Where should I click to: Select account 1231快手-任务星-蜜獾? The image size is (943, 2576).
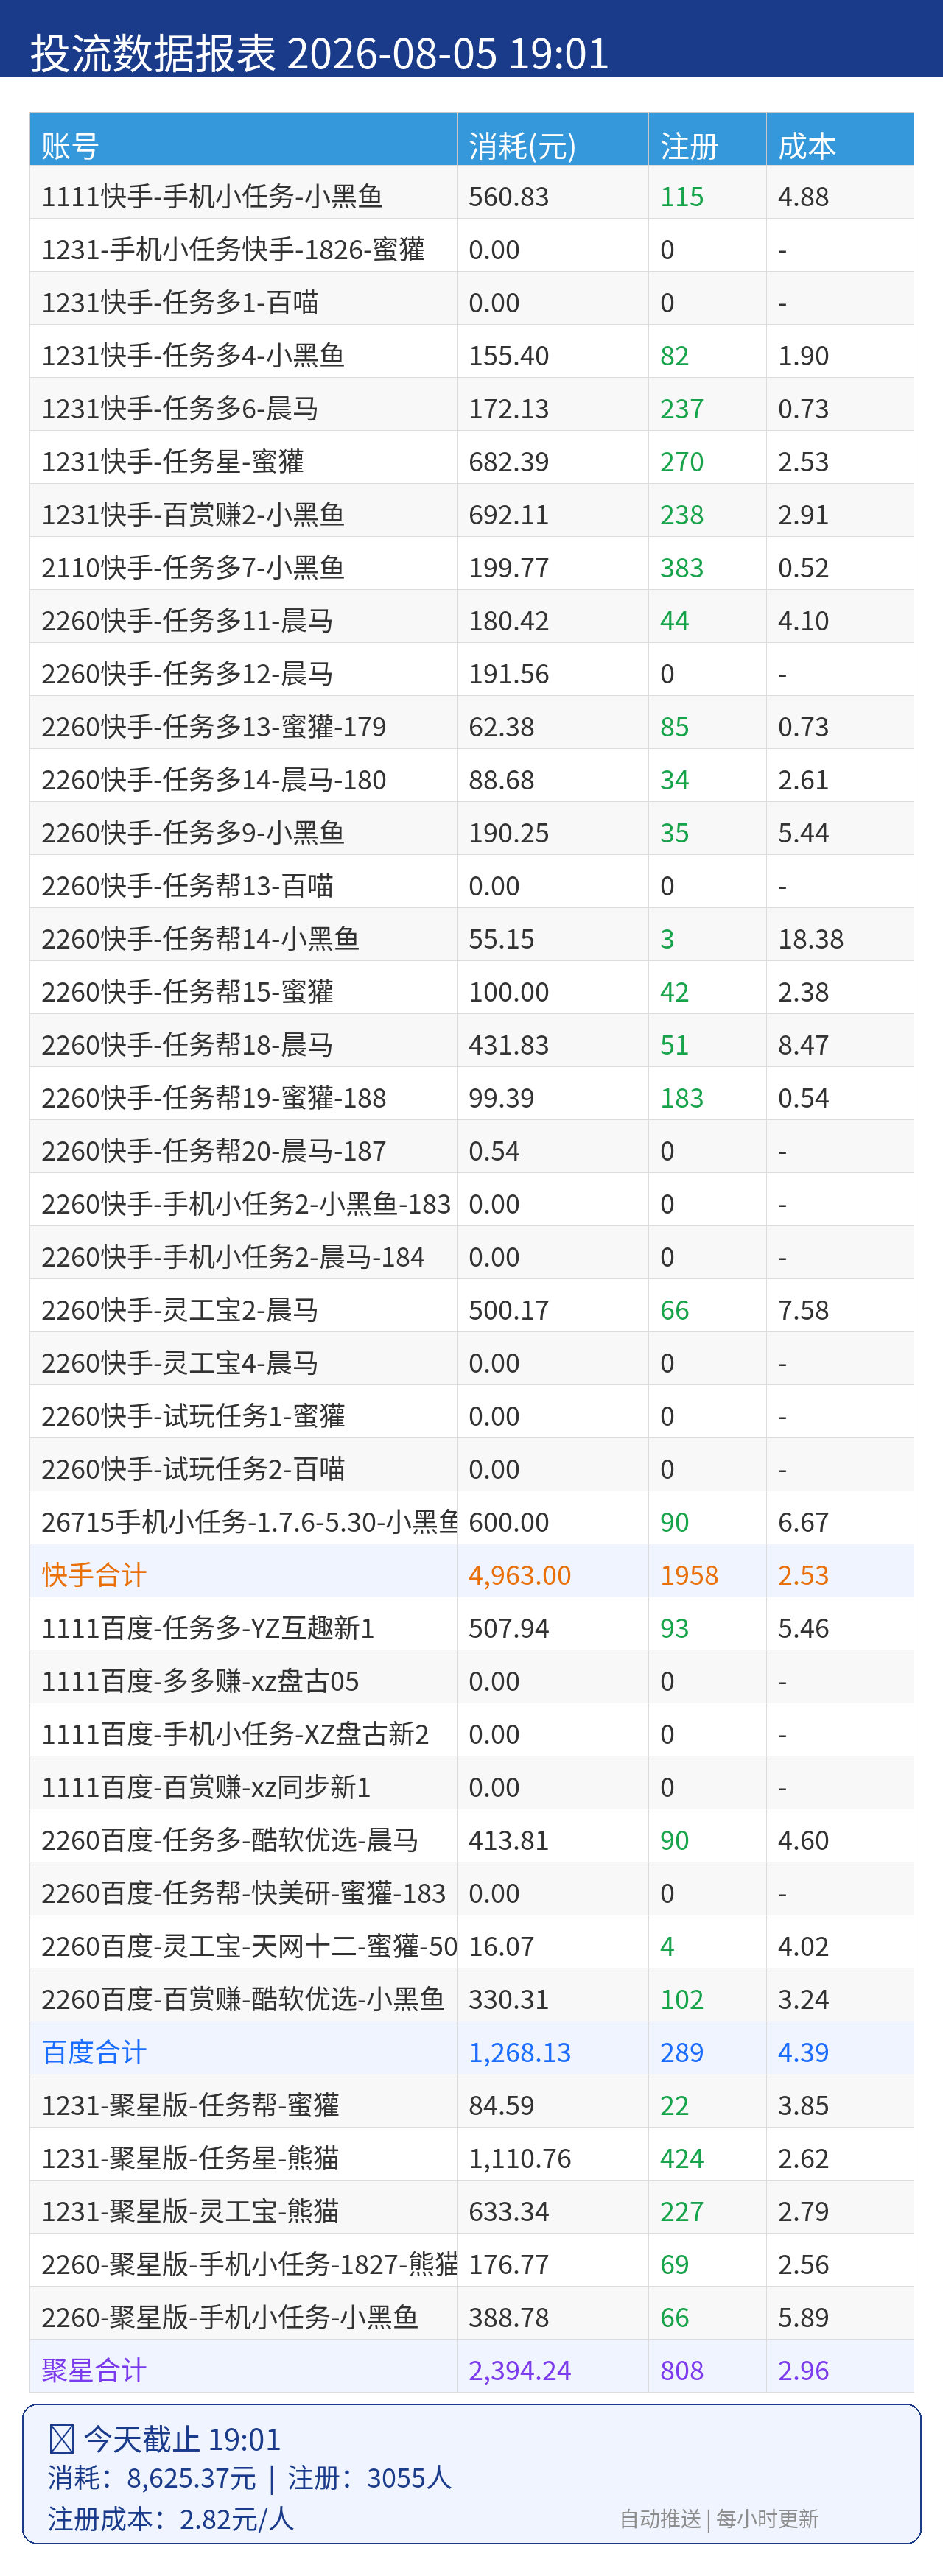tap(173, 462)
